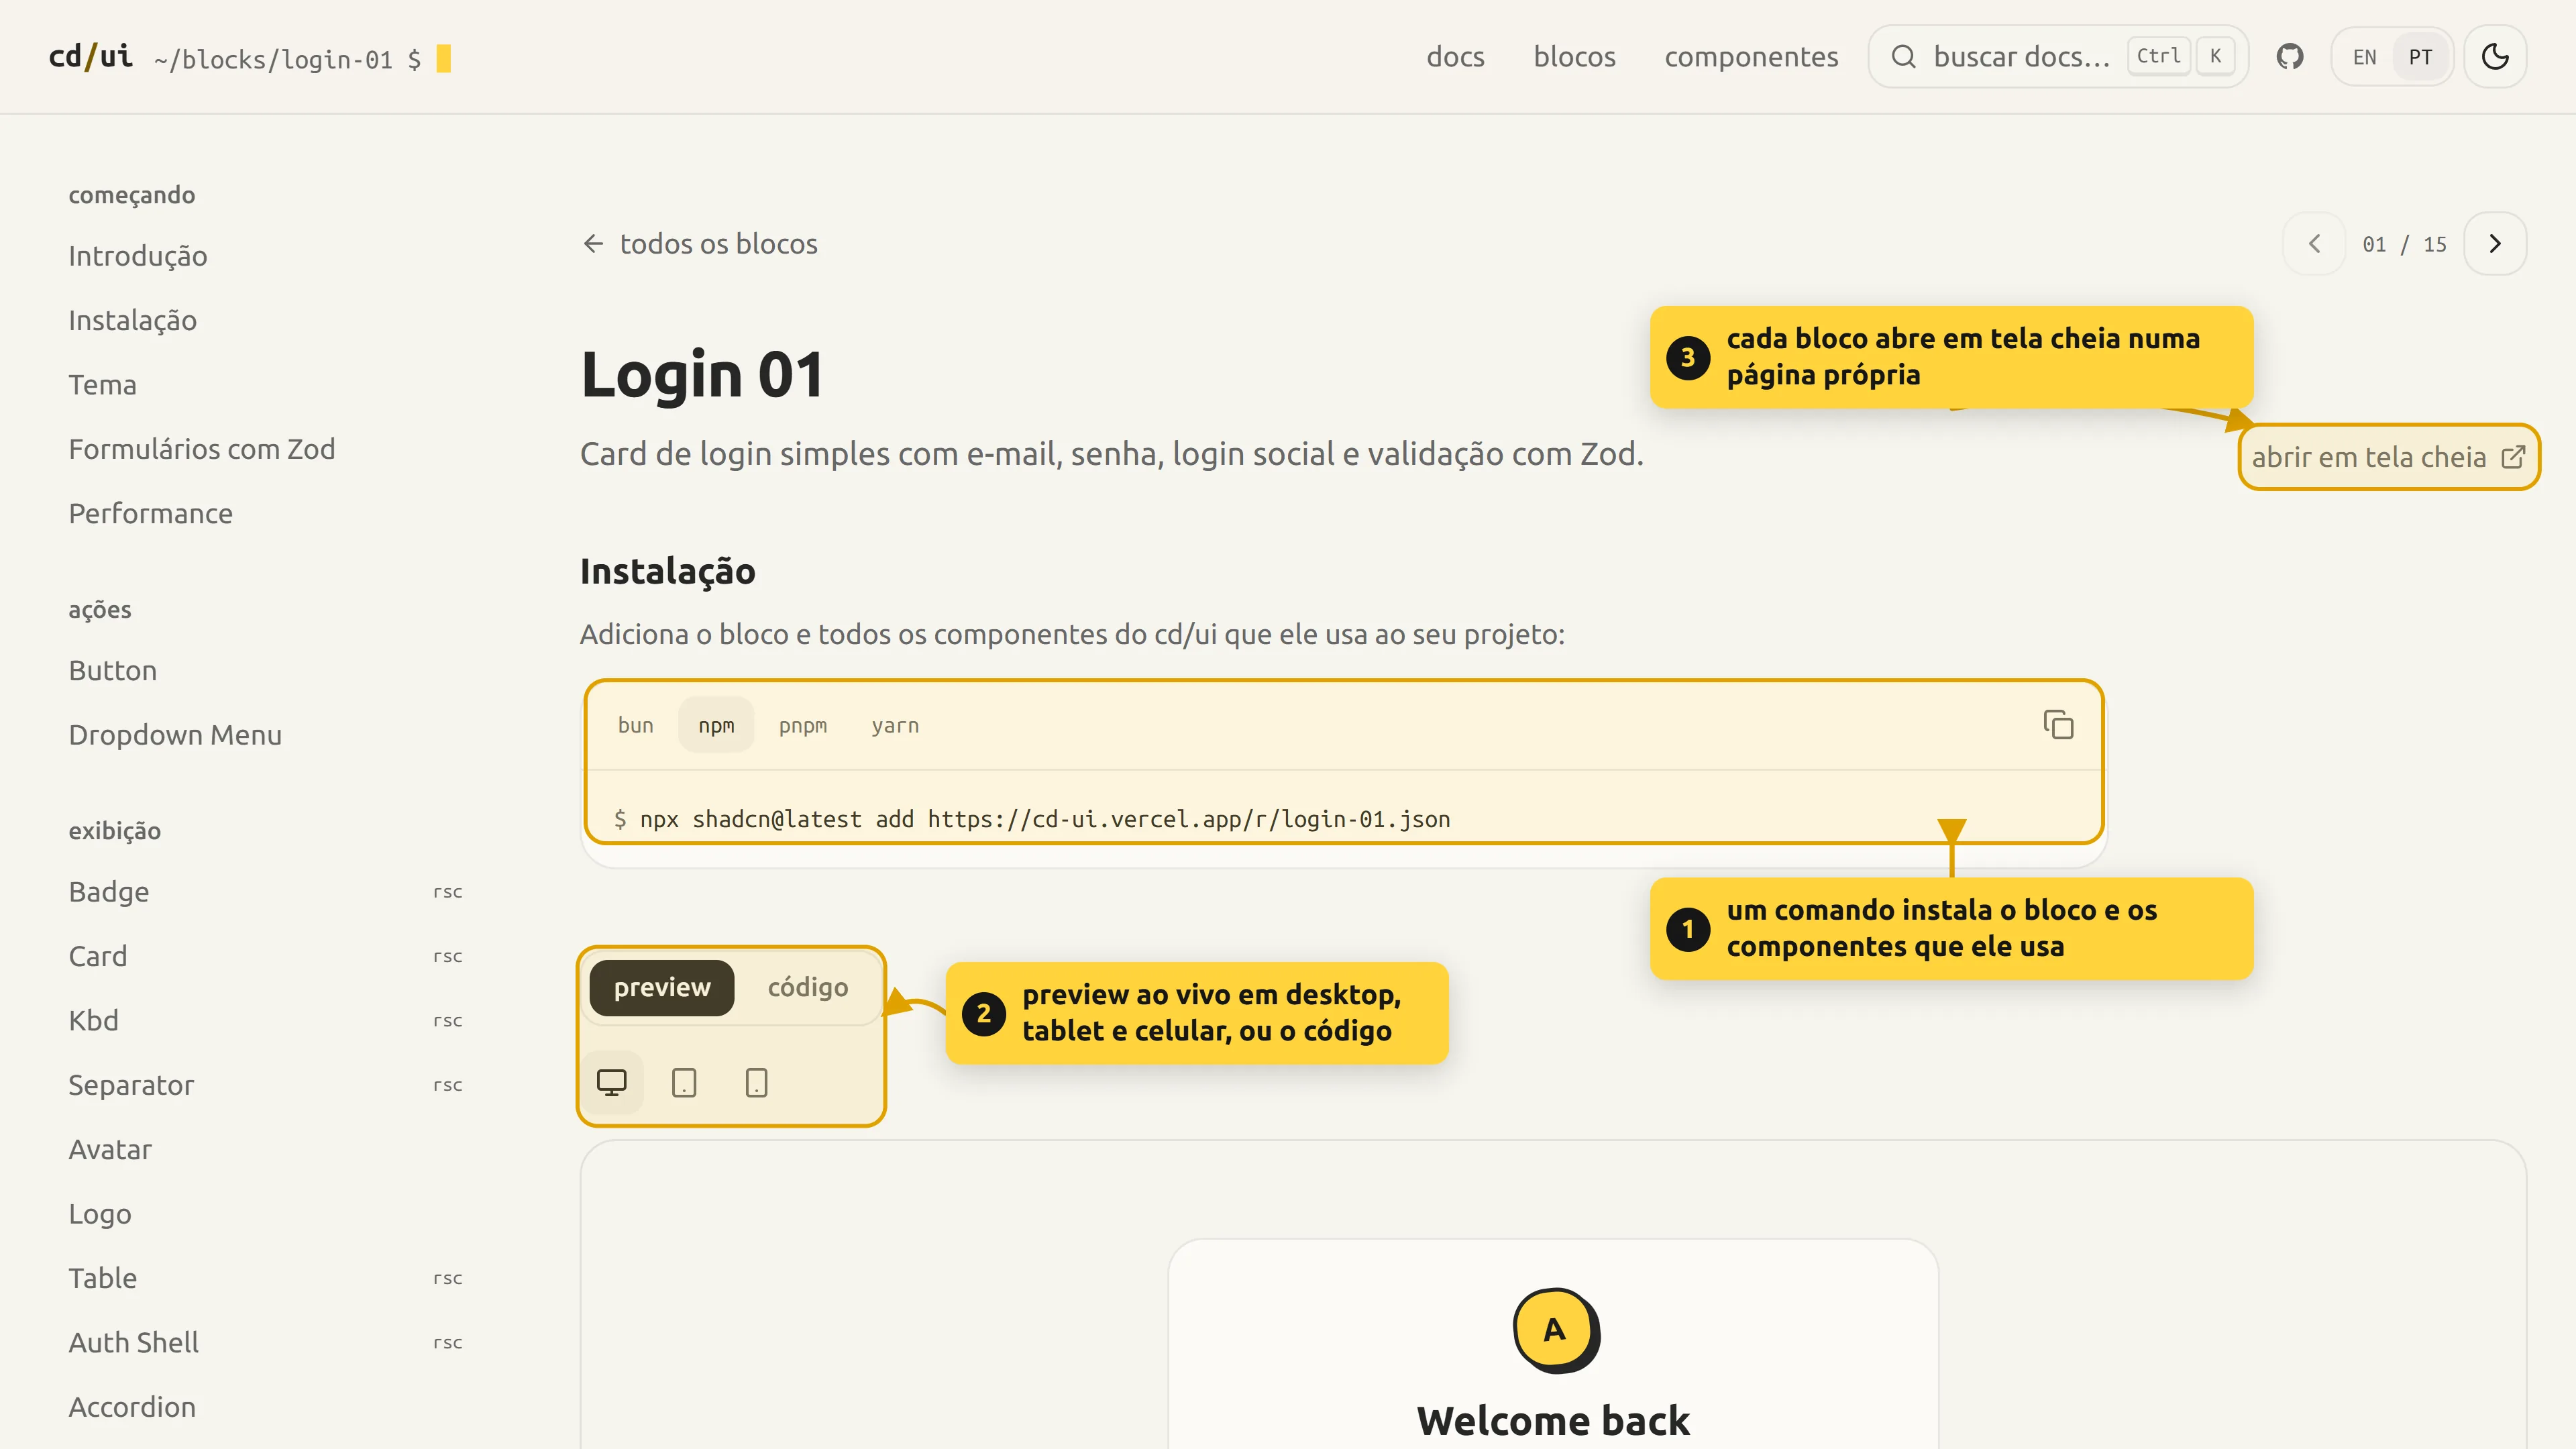The width and height of the screenshot is (2576, 1449).
Task: Switch to the código tab
Action: (x=807, y=988)
